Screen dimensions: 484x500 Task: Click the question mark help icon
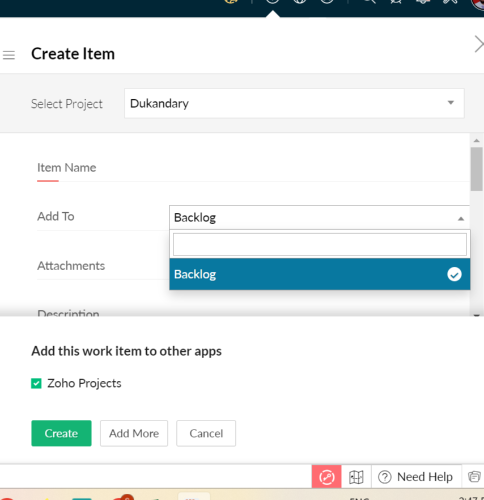(385, 477)
